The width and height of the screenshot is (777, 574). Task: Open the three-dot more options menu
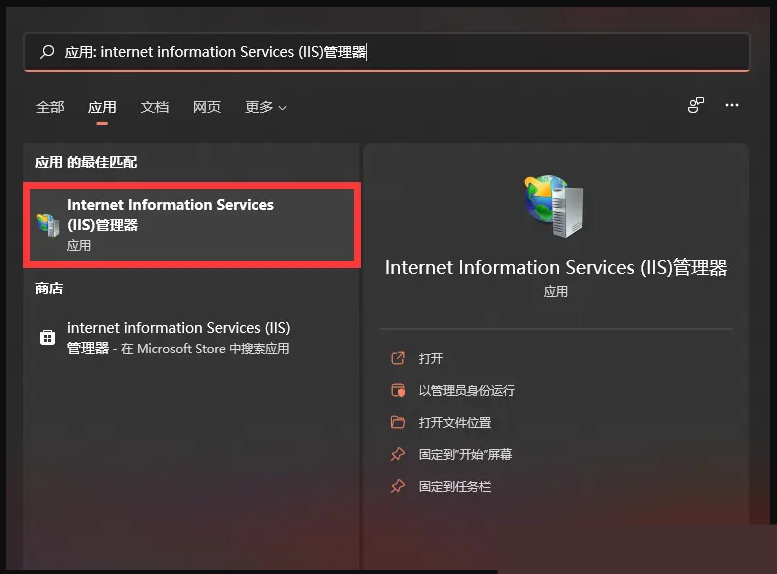tap(732, 105)
